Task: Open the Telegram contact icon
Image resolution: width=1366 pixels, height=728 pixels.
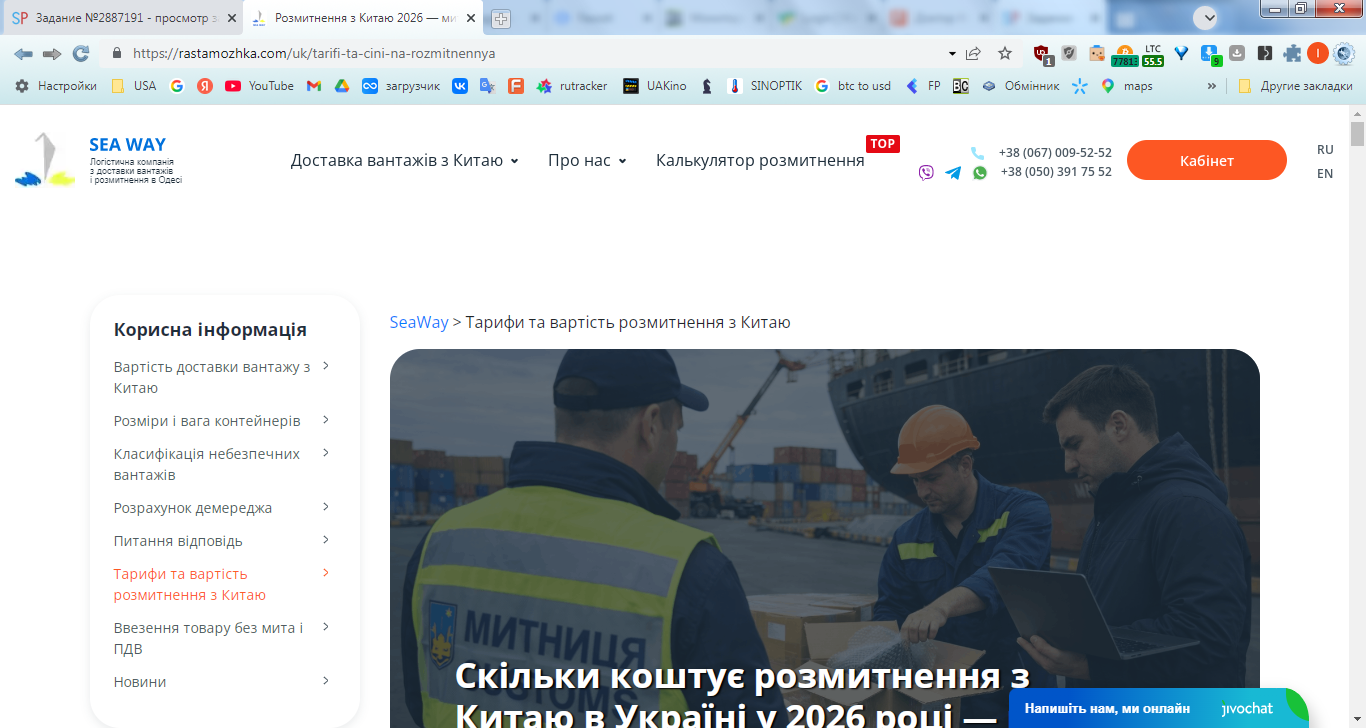Action: click(953, 172)
